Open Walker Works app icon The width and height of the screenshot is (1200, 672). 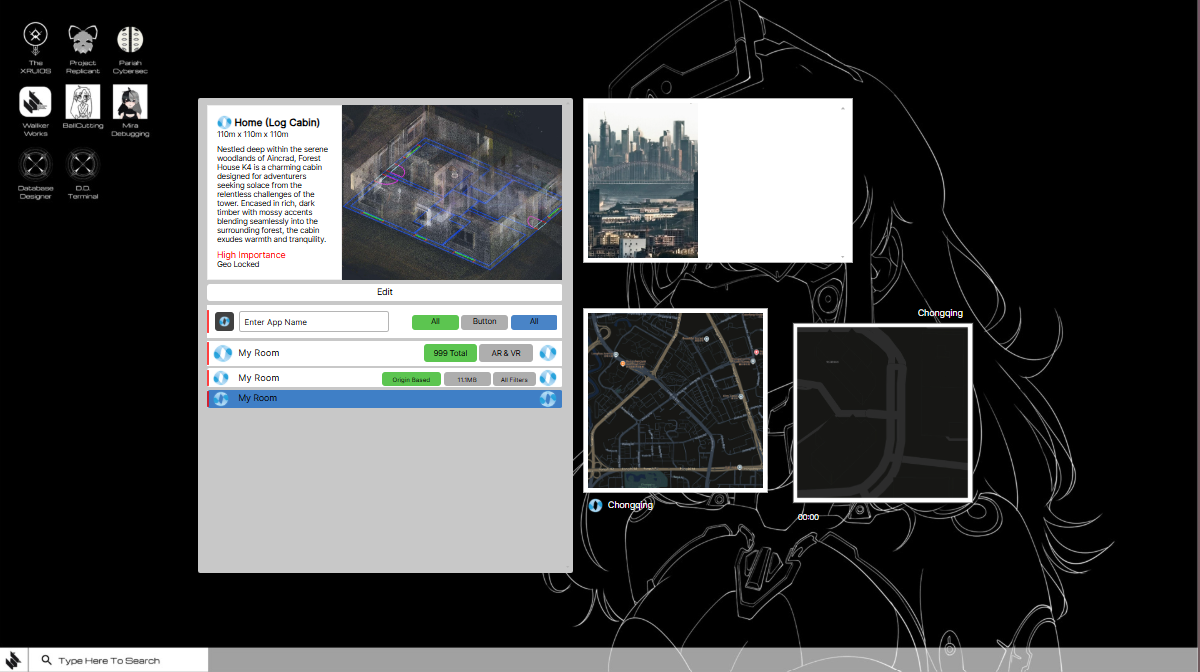pos(36,101)
